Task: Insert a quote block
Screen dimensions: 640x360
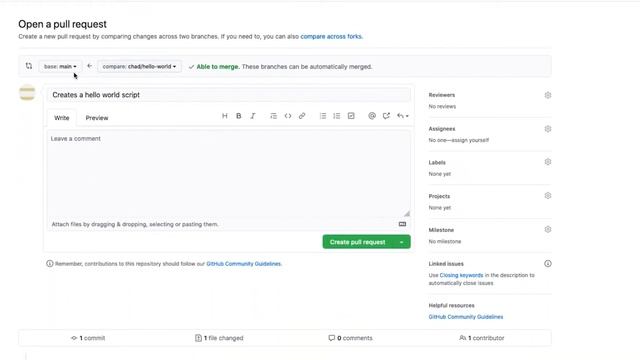Action: click(273, 116)
